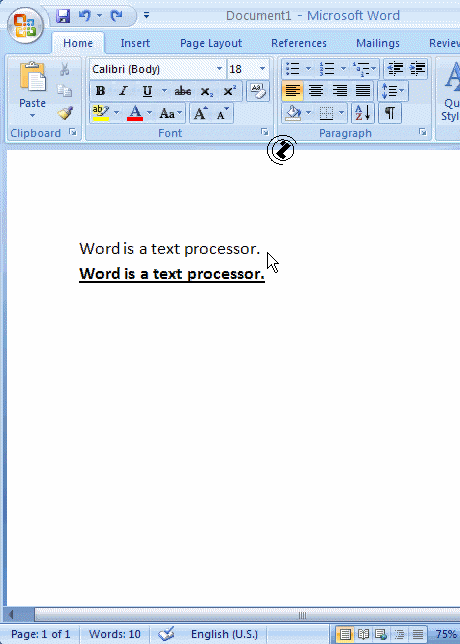Redo the last action
The image size is (460, 644).
117,16
